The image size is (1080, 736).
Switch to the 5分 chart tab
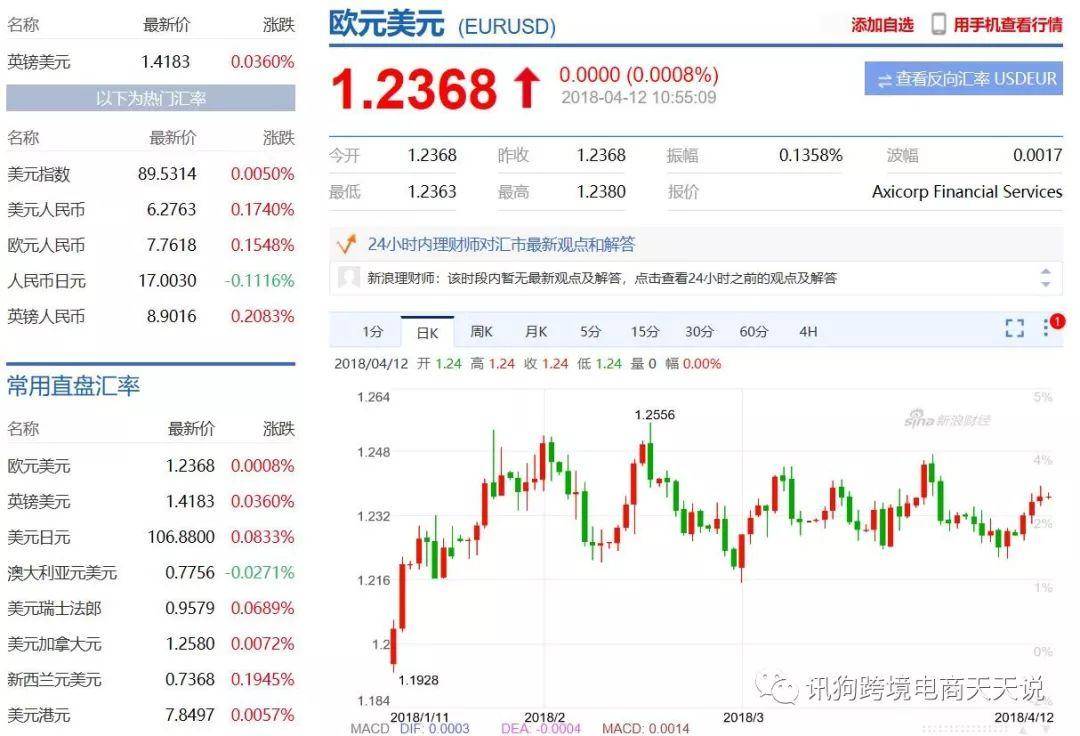(590, 331)
